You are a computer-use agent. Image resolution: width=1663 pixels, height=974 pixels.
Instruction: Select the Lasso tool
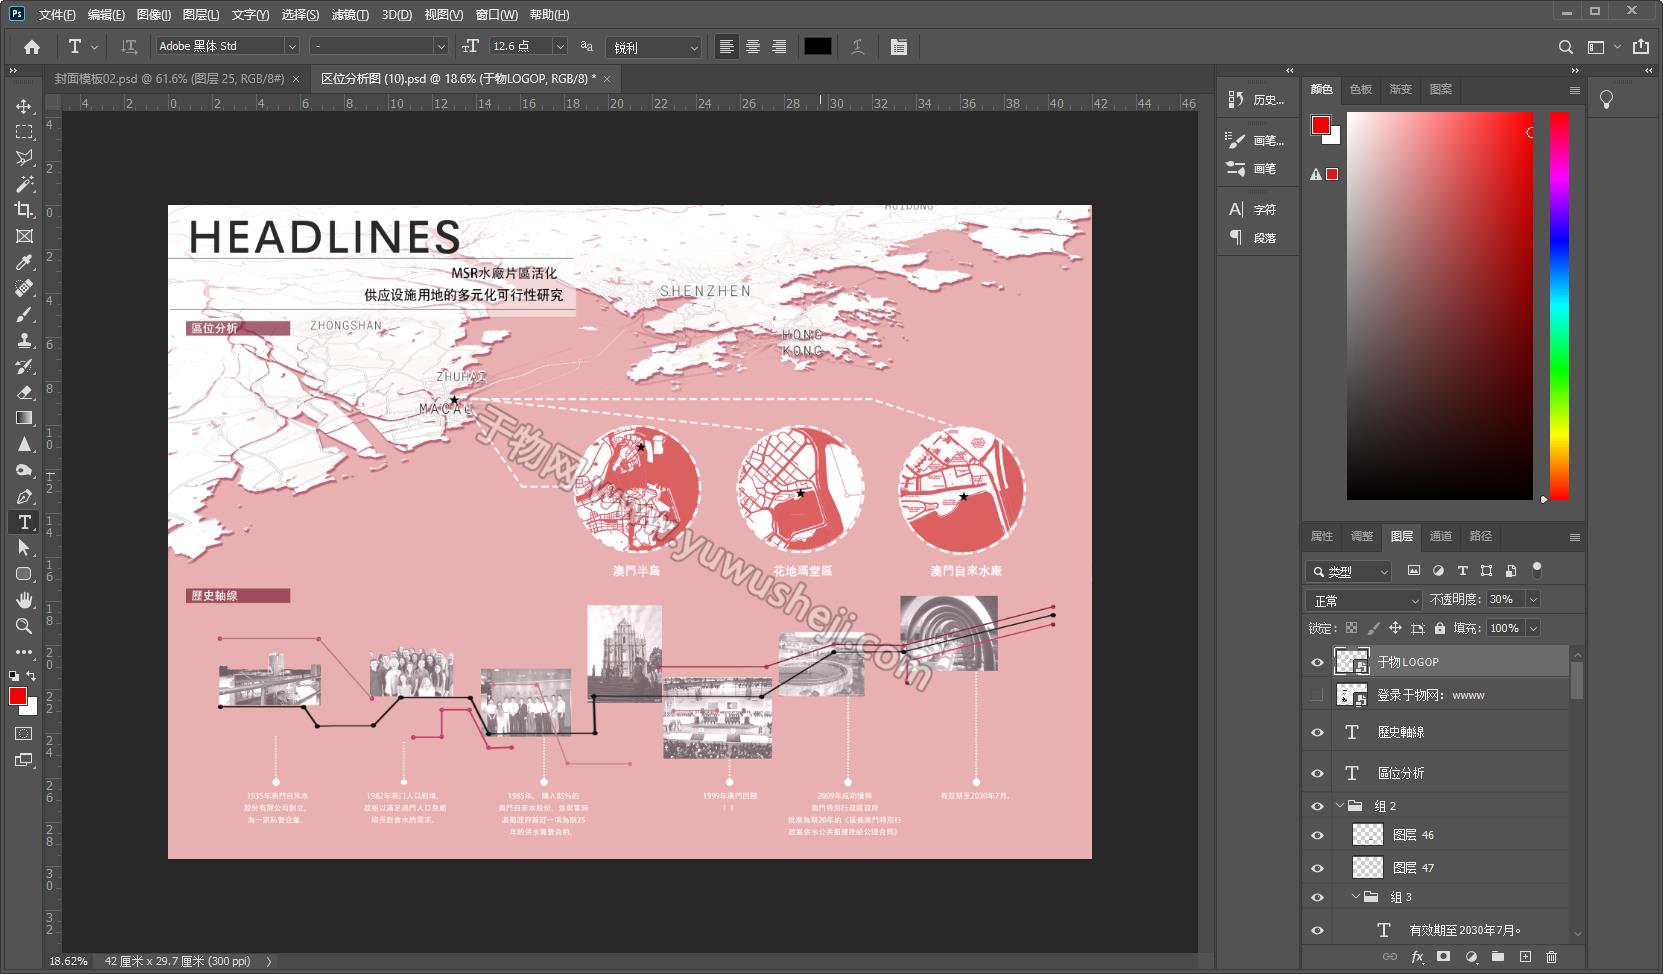tap(24, 158)
